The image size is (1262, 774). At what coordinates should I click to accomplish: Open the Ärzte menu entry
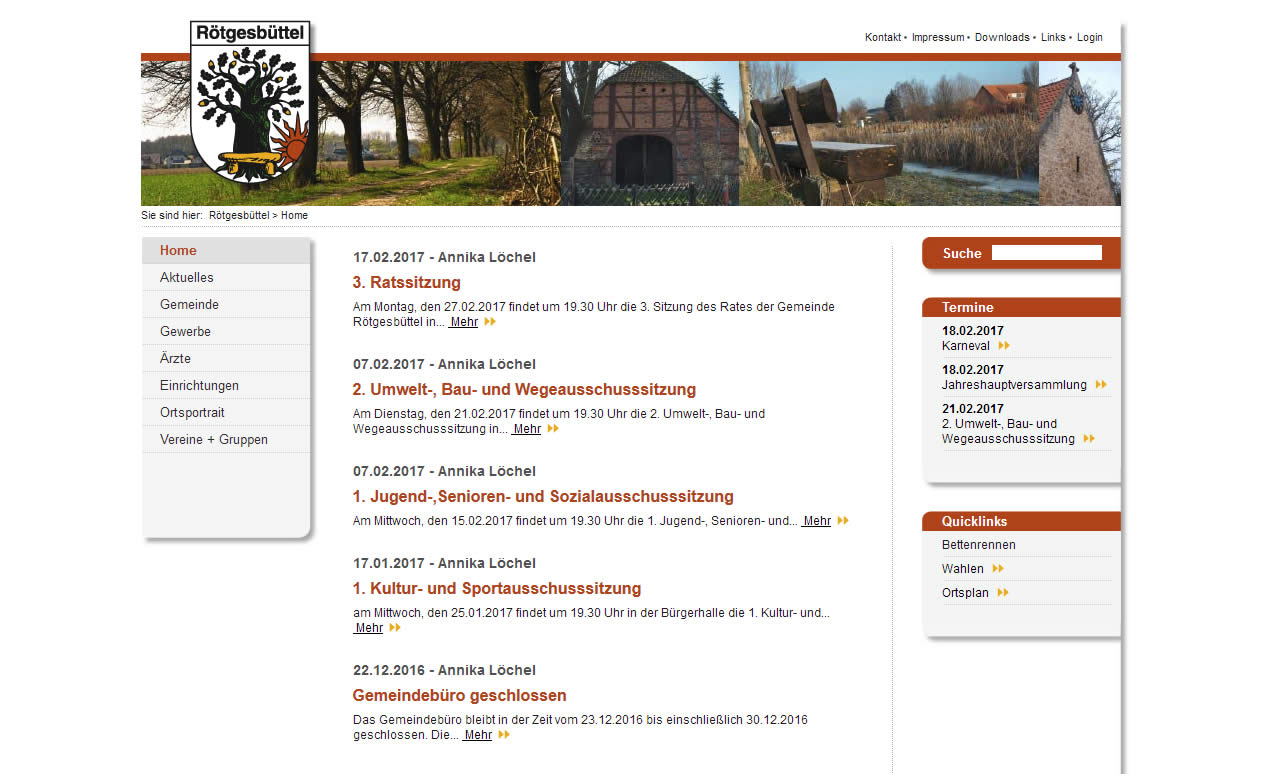226,359
